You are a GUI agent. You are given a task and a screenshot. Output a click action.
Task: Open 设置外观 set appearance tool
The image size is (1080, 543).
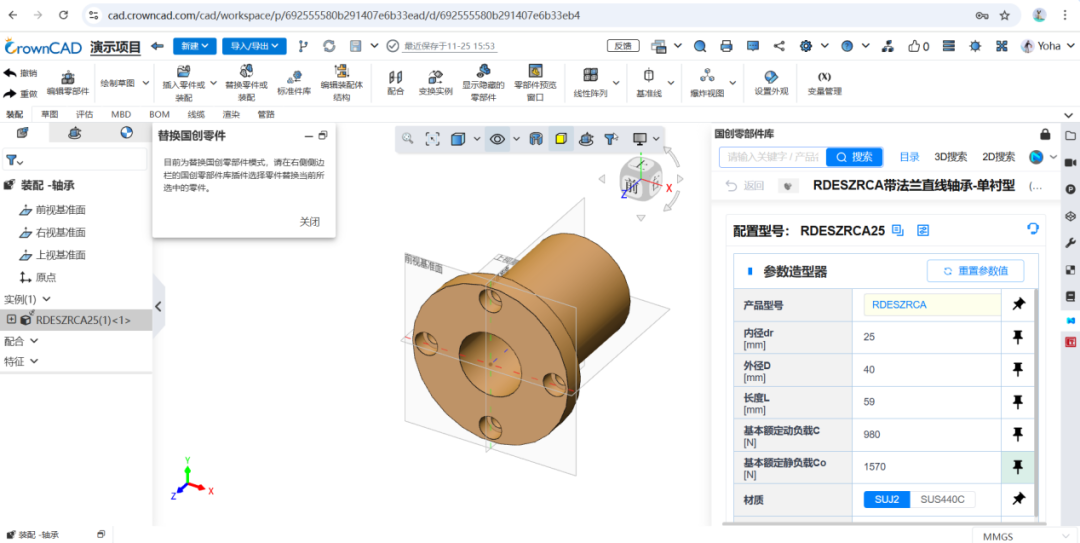click(771, 83)
